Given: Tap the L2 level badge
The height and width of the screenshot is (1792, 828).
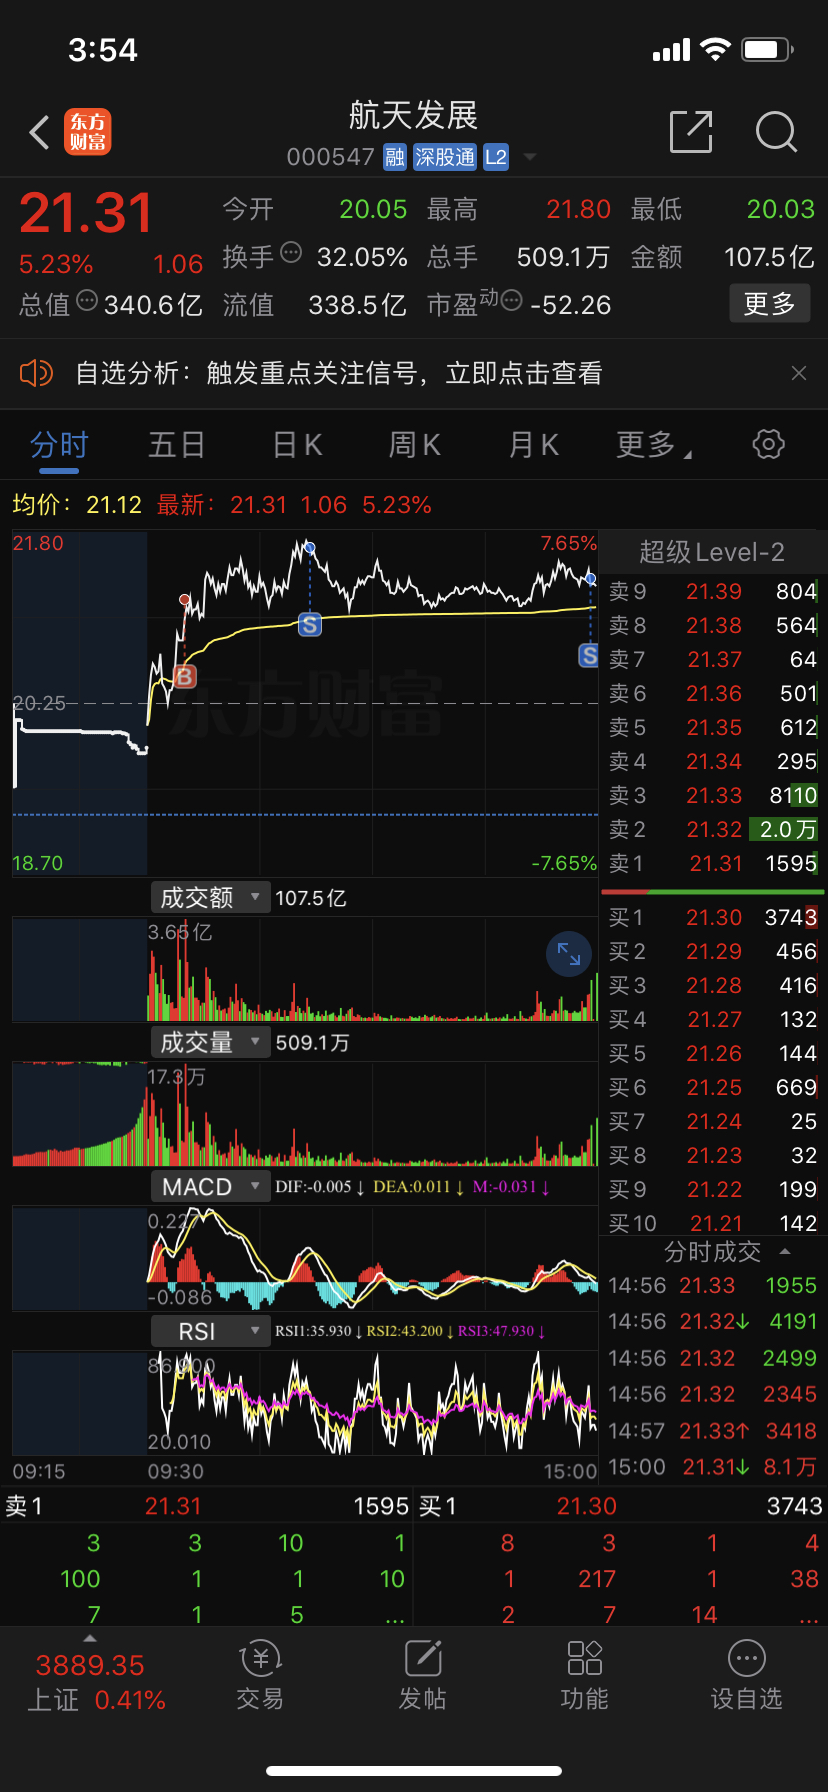Looking at the screenshot, I should (x=496, y=157).
